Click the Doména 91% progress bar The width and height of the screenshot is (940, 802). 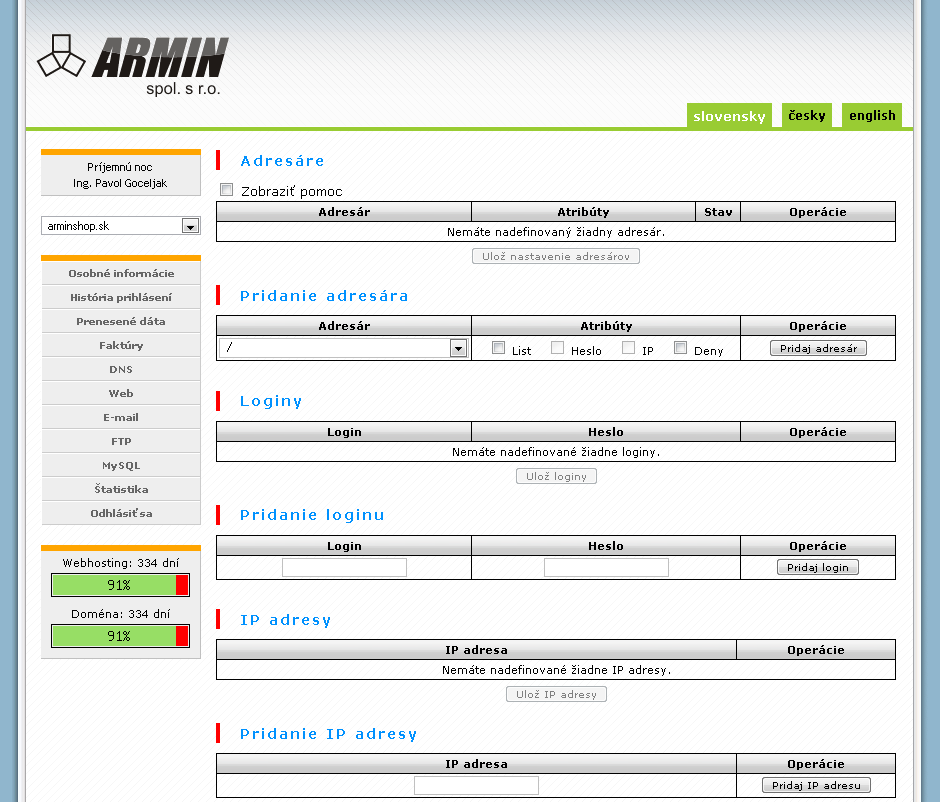120,636
